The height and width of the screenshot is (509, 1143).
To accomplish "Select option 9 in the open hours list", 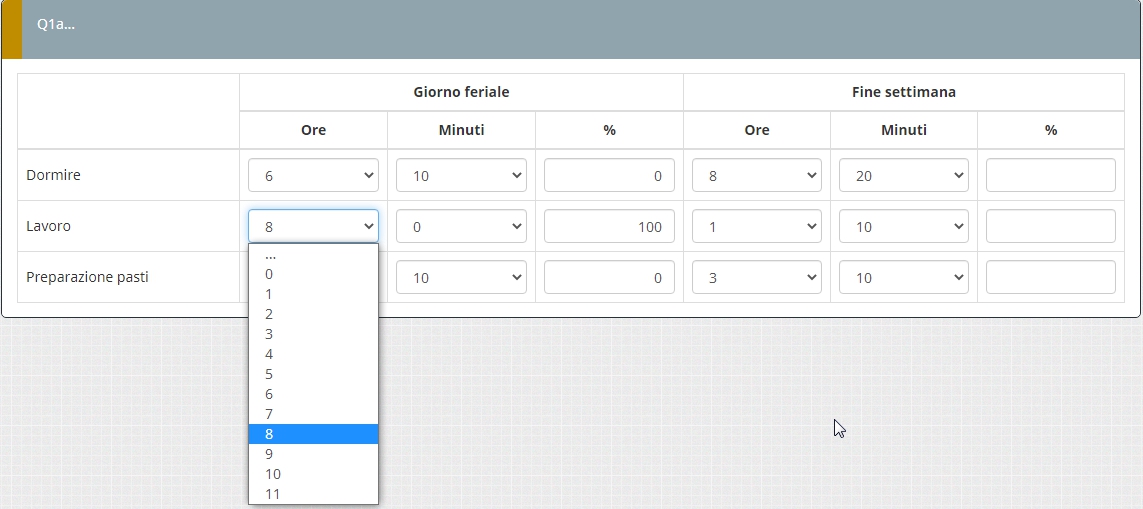I will coord(313,454).
